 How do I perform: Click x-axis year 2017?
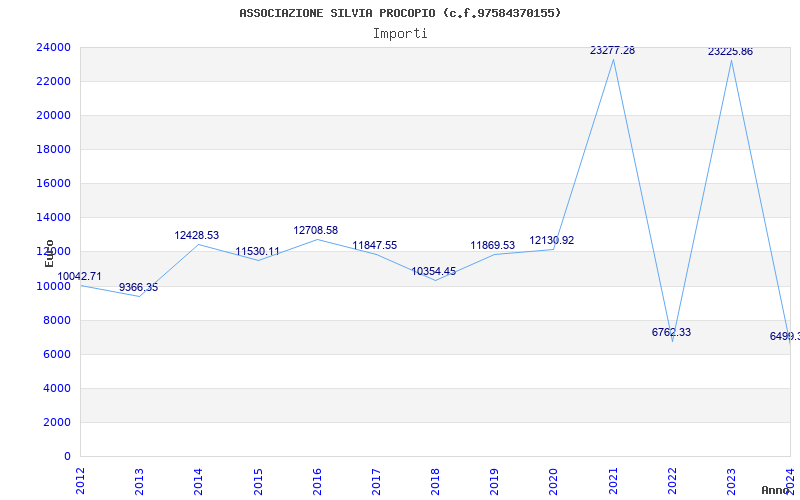[376, 481]
